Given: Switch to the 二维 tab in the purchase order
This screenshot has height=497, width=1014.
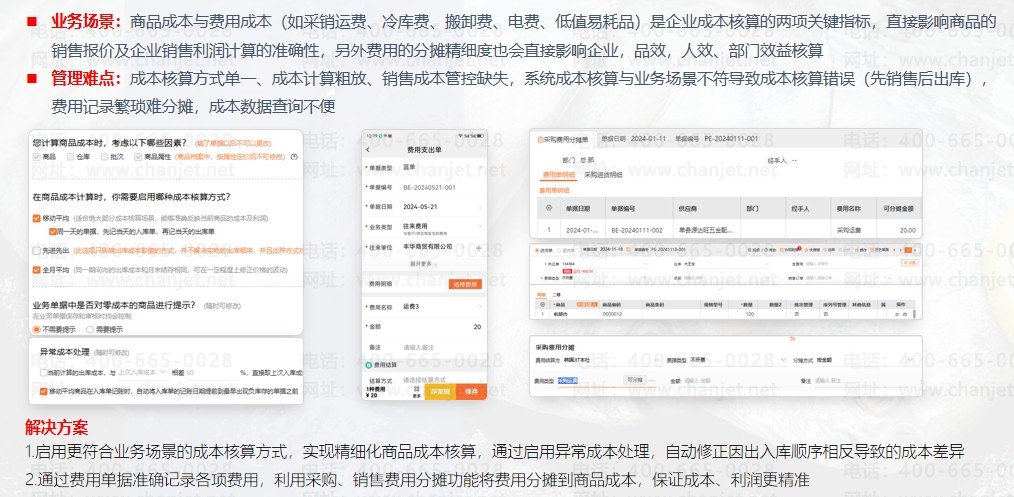Looking at the screenshot, I should tap(556, 294).
